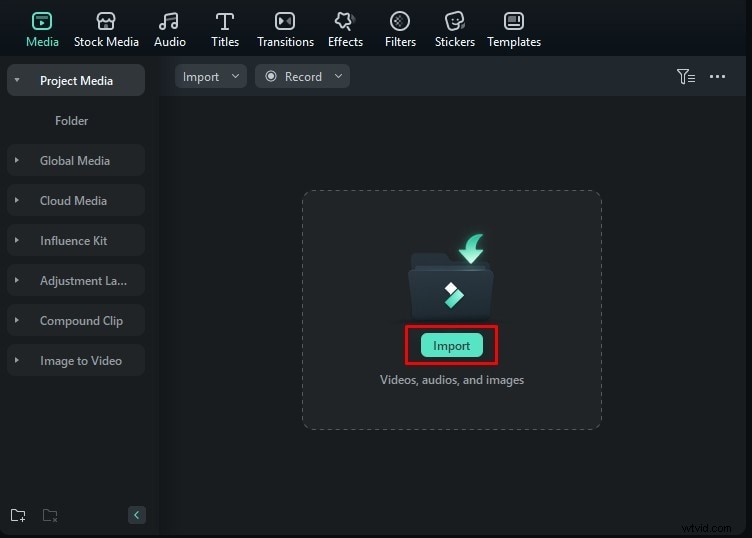Open the Titles panel
Screen dimensions: 752x538
click(x=225, y=30)
